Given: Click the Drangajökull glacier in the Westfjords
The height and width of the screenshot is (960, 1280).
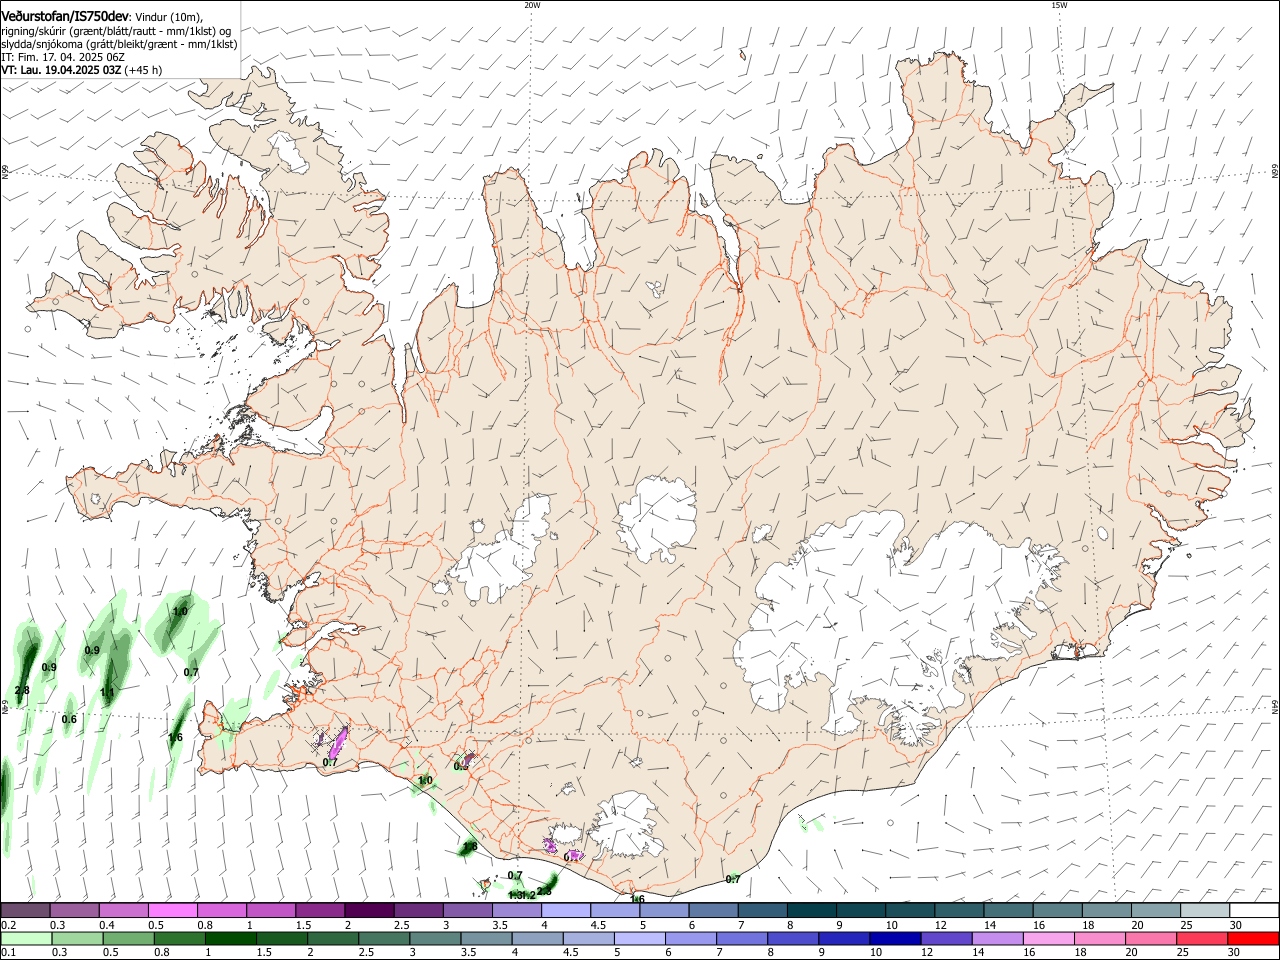Looking at the screenshot, I should pyautogui.click(x=290, y=151).
